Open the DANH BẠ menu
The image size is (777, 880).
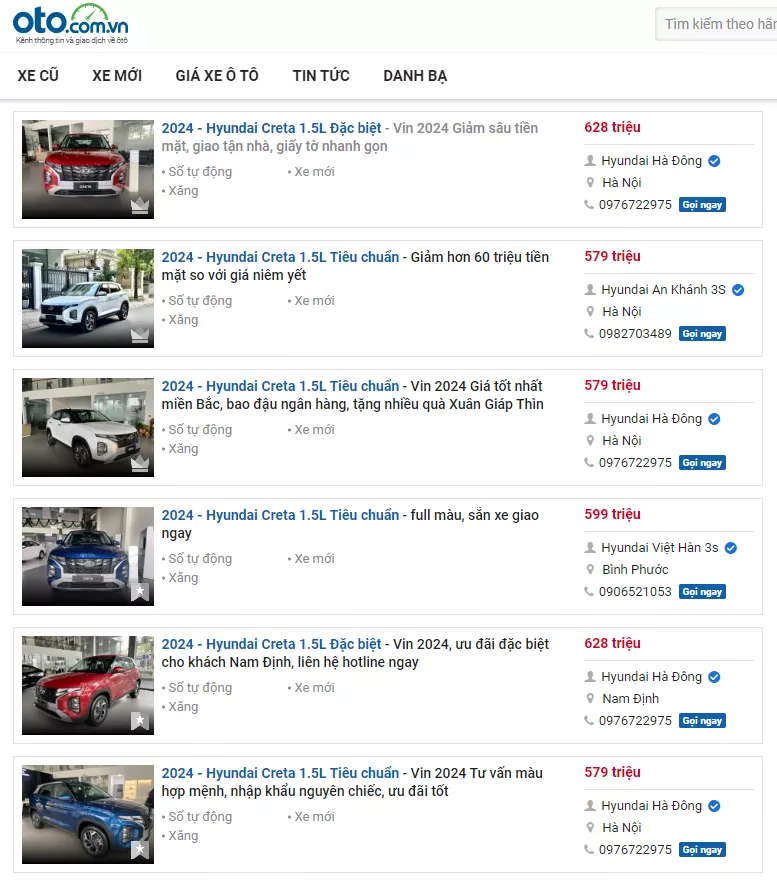(x=415, y=76)
